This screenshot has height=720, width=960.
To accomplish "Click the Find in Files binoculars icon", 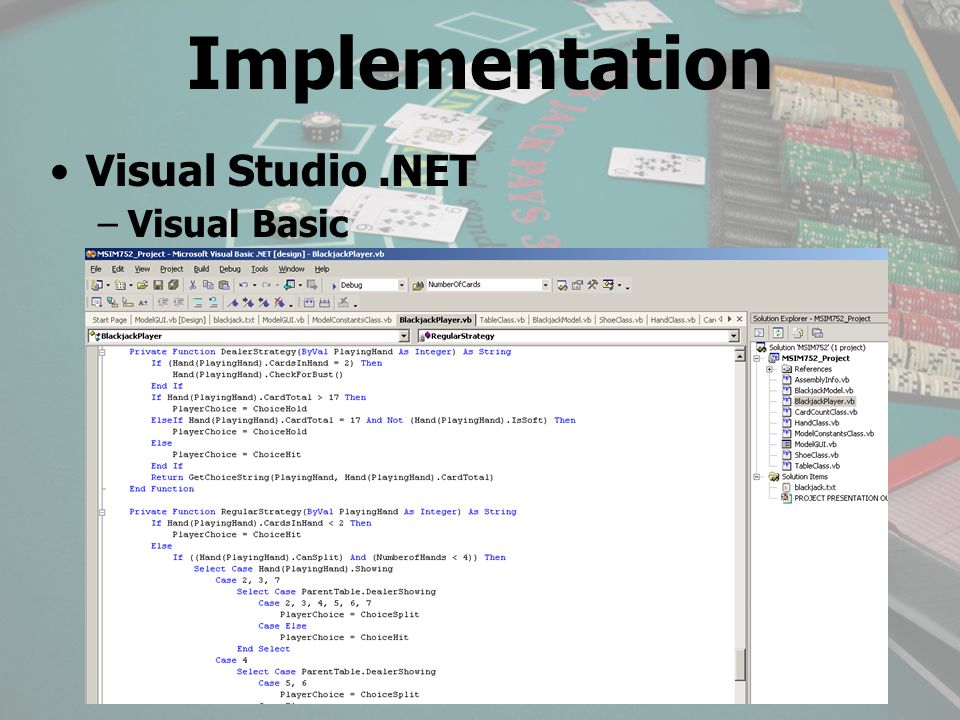I will (418, 285).
